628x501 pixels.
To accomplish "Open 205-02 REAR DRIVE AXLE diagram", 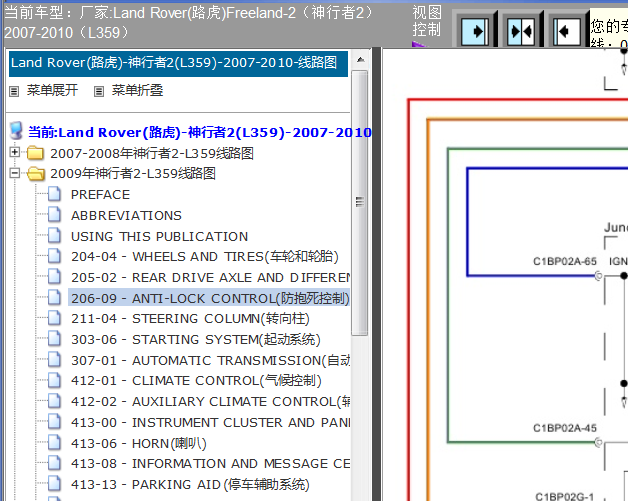I will pyautogui.click(x=210, y=278).
